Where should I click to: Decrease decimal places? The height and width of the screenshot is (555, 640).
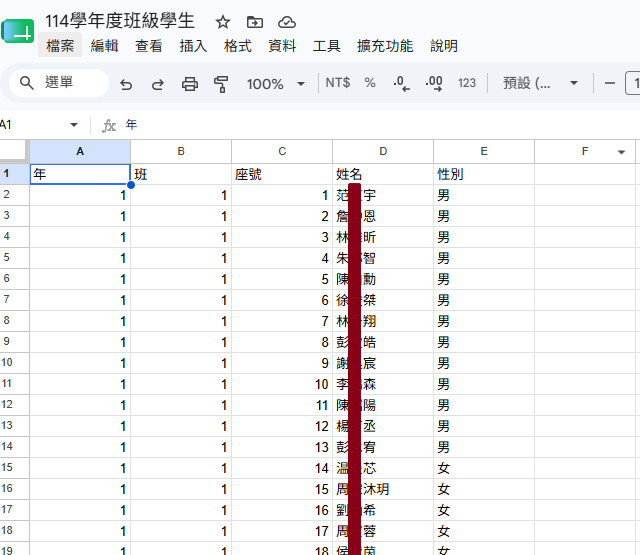[402, 83]
